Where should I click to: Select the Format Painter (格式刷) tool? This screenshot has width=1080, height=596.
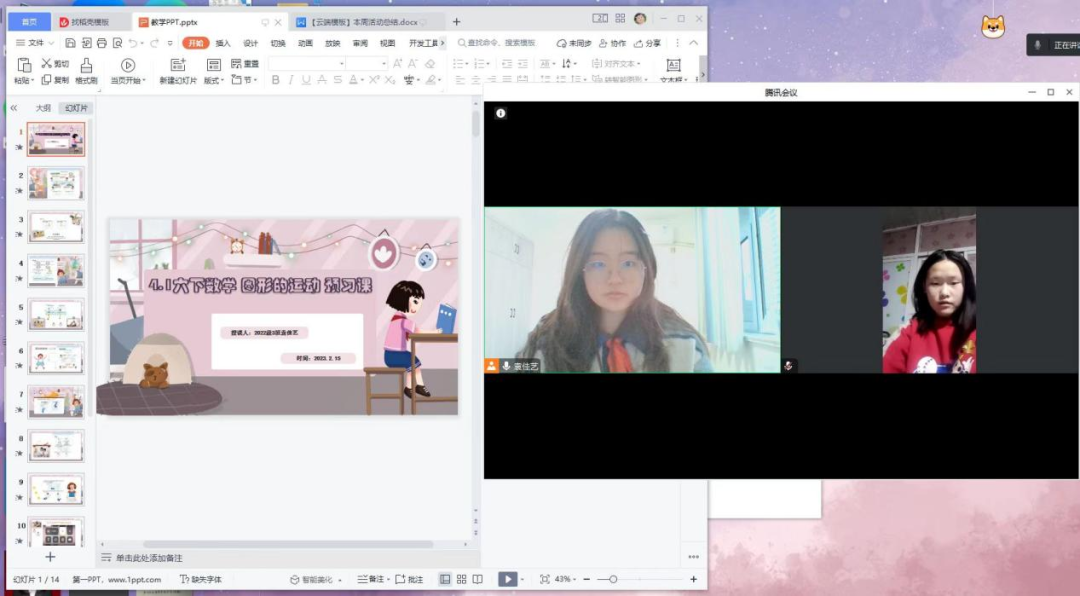(x=86, y=65)
